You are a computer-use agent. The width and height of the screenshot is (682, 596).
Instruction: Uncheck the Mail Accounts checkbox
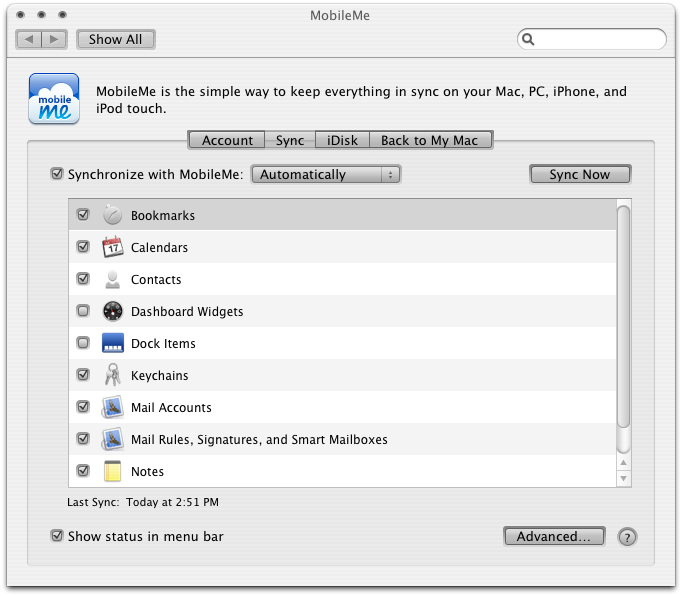point(83,407)
